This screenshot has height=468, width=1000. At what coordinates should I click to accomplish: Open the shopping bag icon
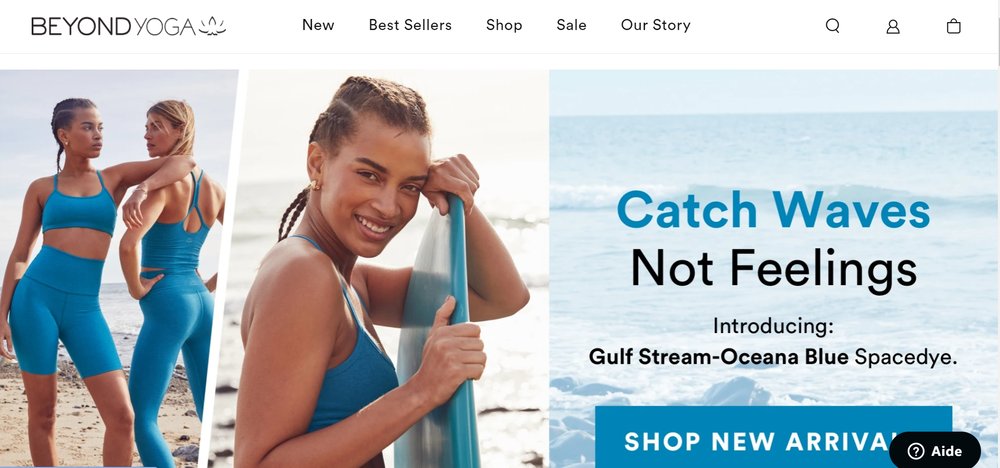tap(953, 26)
